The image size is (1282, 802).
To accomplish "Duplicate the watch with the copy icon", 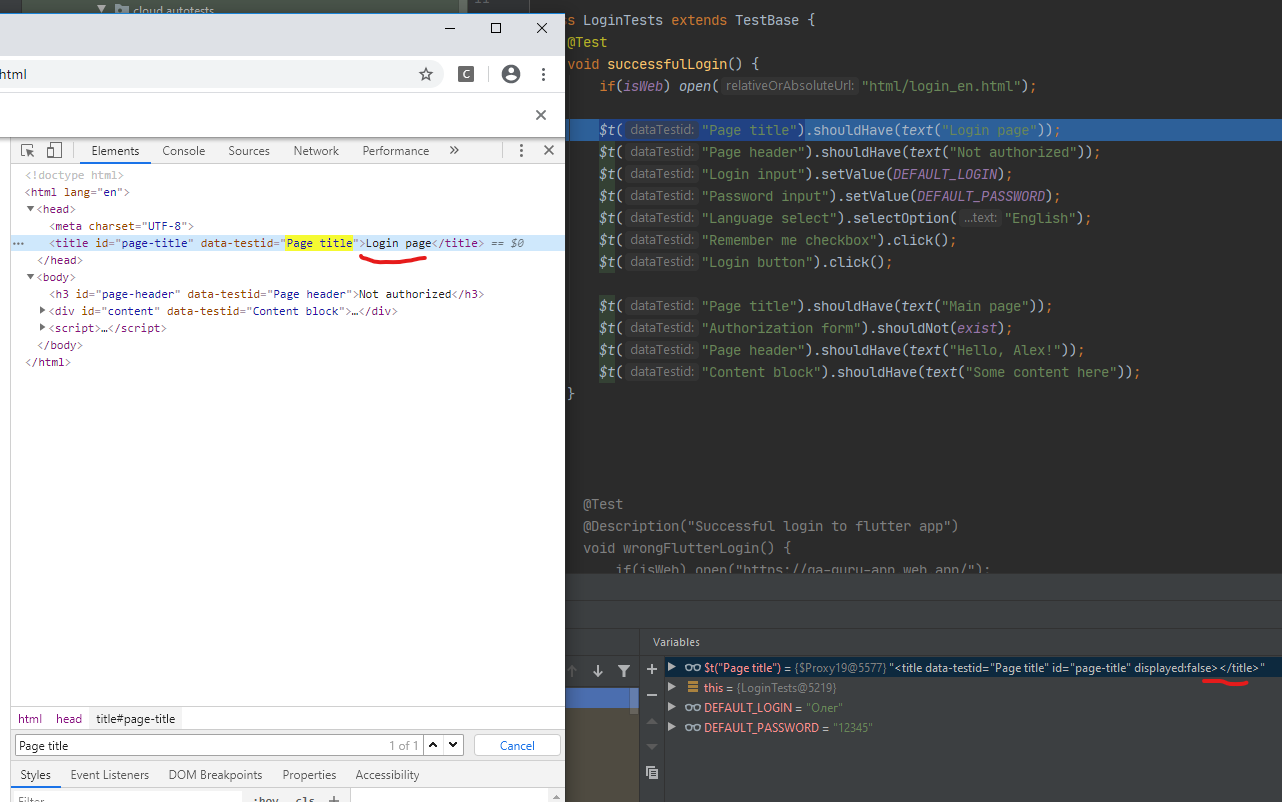I will [652, 772].
